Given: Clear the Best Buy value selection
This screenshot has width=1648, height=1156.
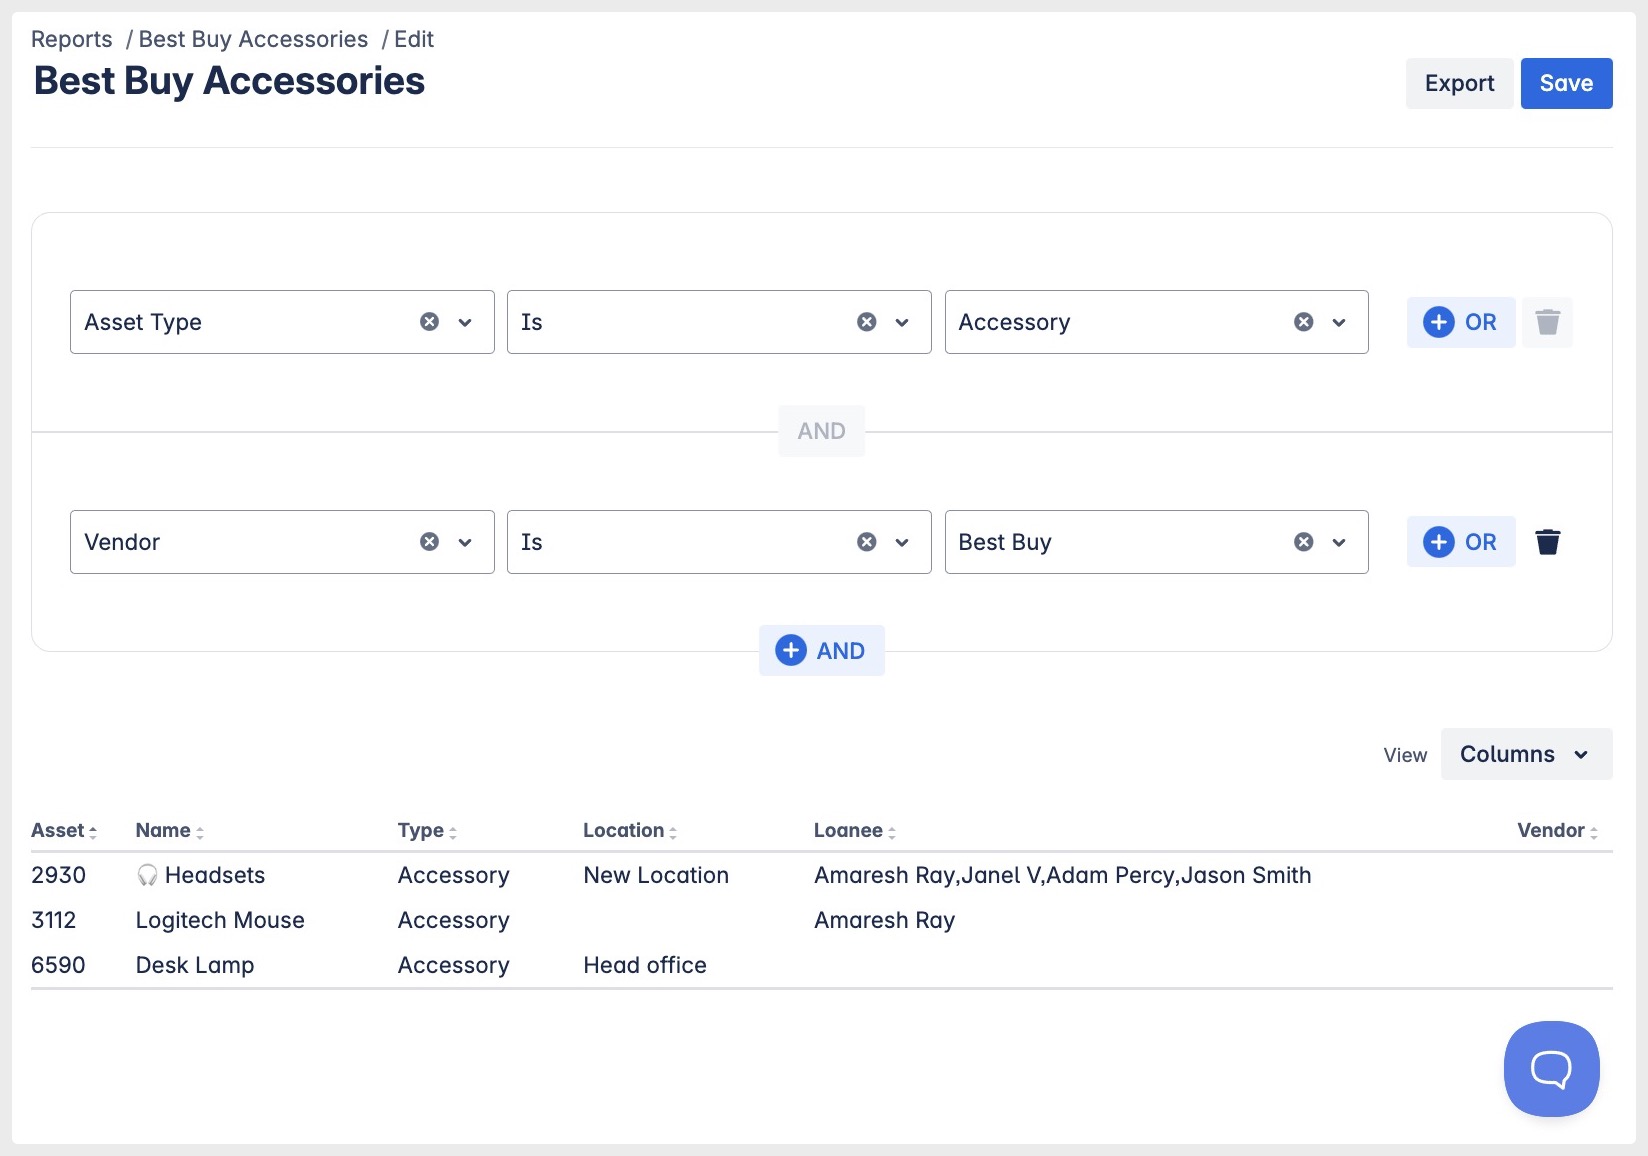Looking at the screenshot, I should [1304, 542].
